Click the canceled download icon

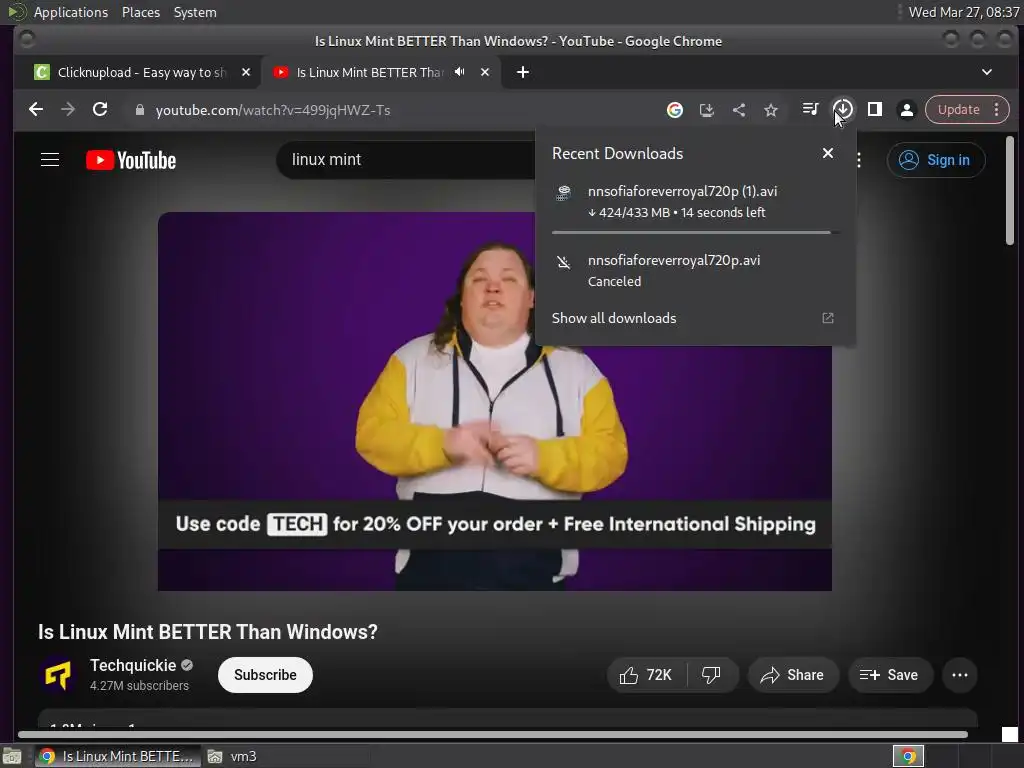[x=563, y=262]
